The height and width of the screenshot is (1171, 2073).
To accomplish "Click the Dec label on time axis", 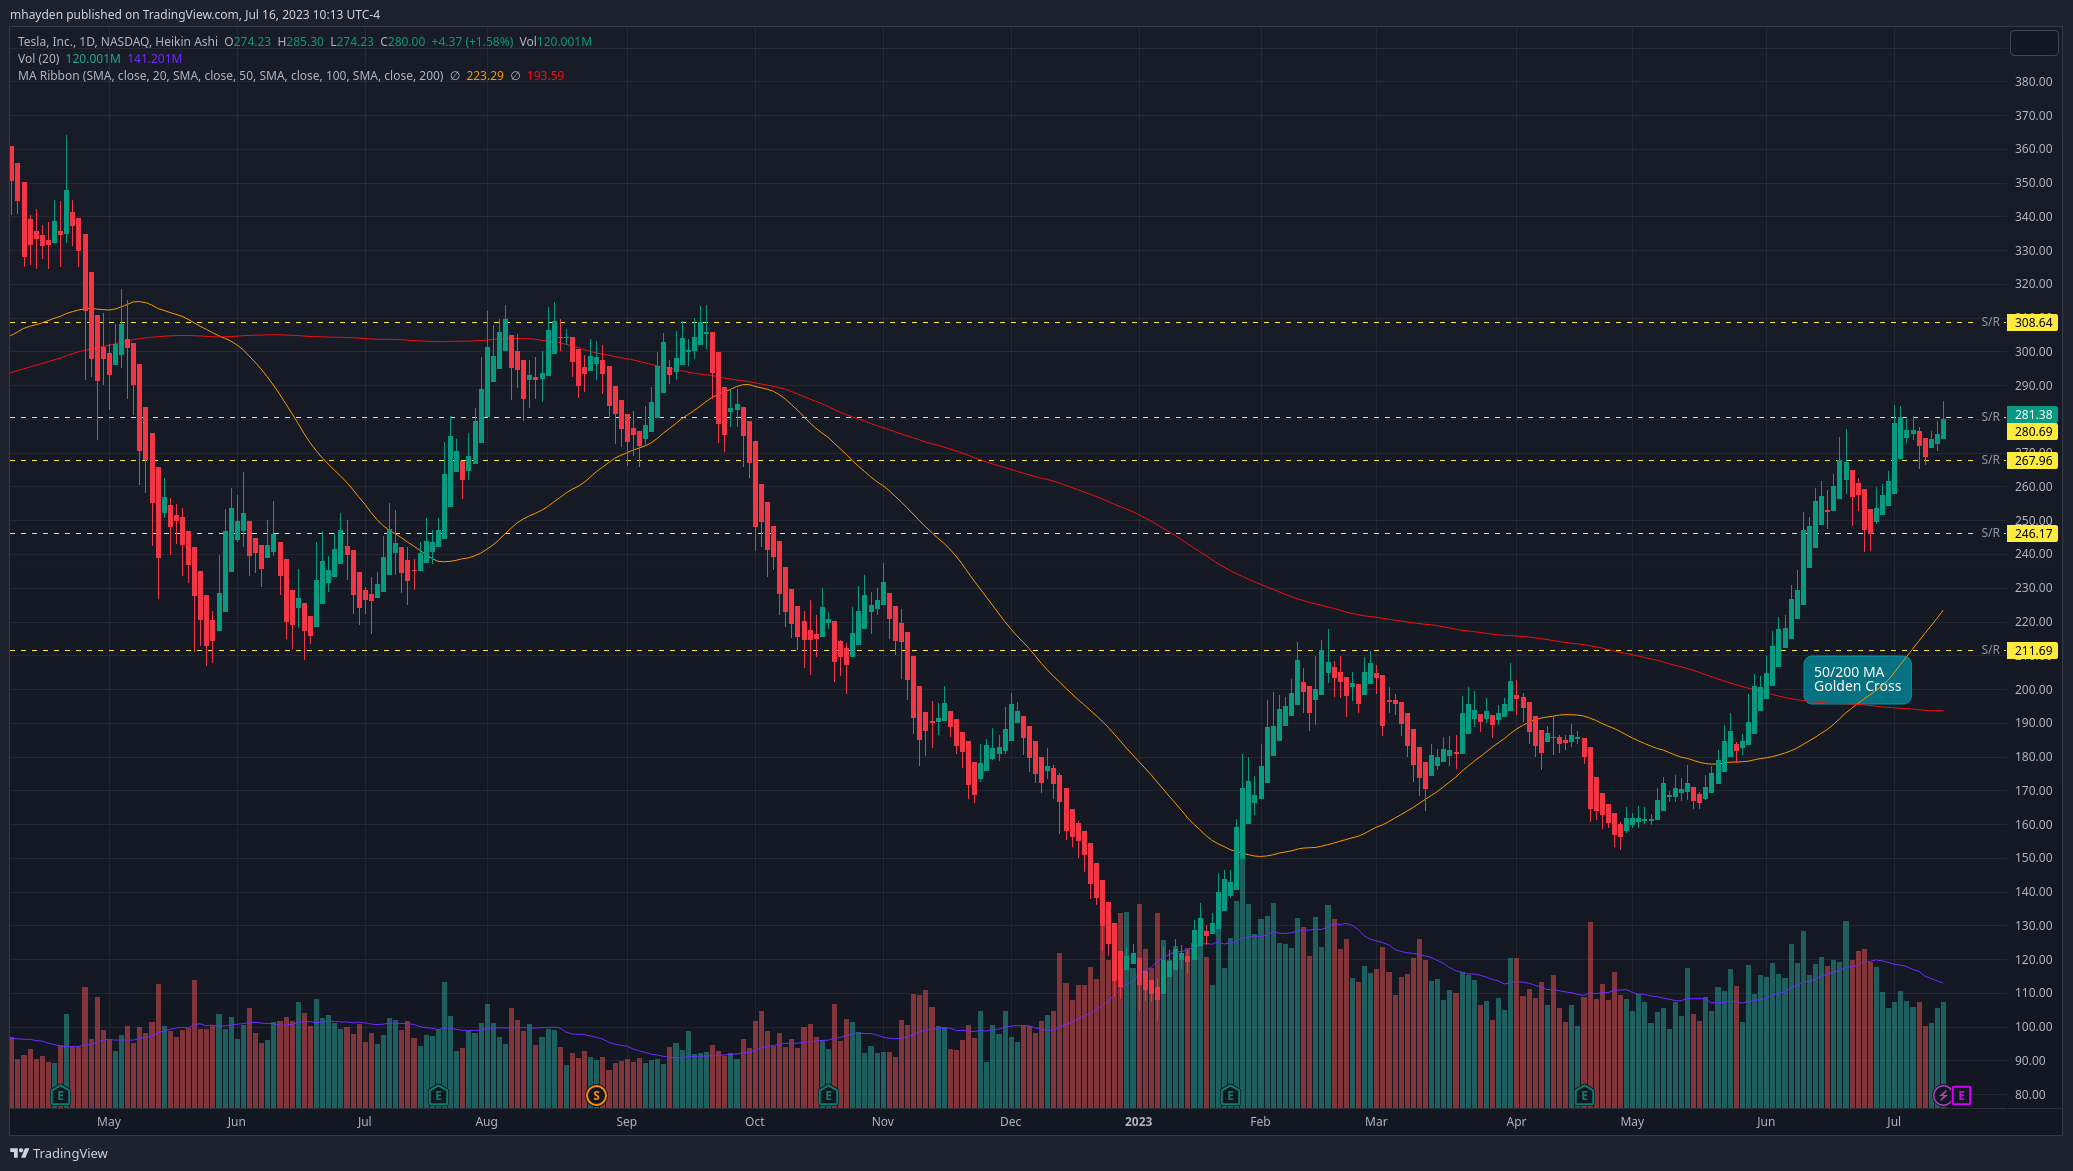I will click(1010, 1121).
